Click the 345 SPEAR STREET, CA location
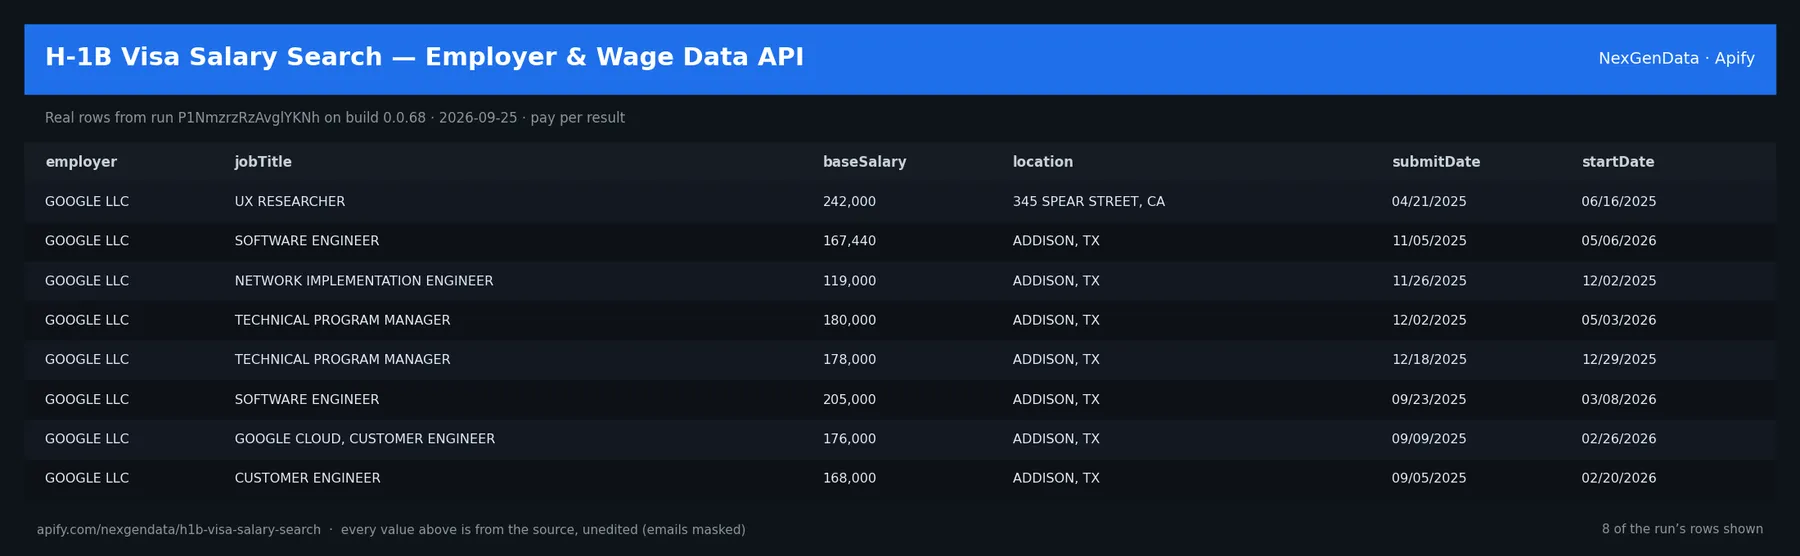1800x556 pixels. click(1088, 202)
